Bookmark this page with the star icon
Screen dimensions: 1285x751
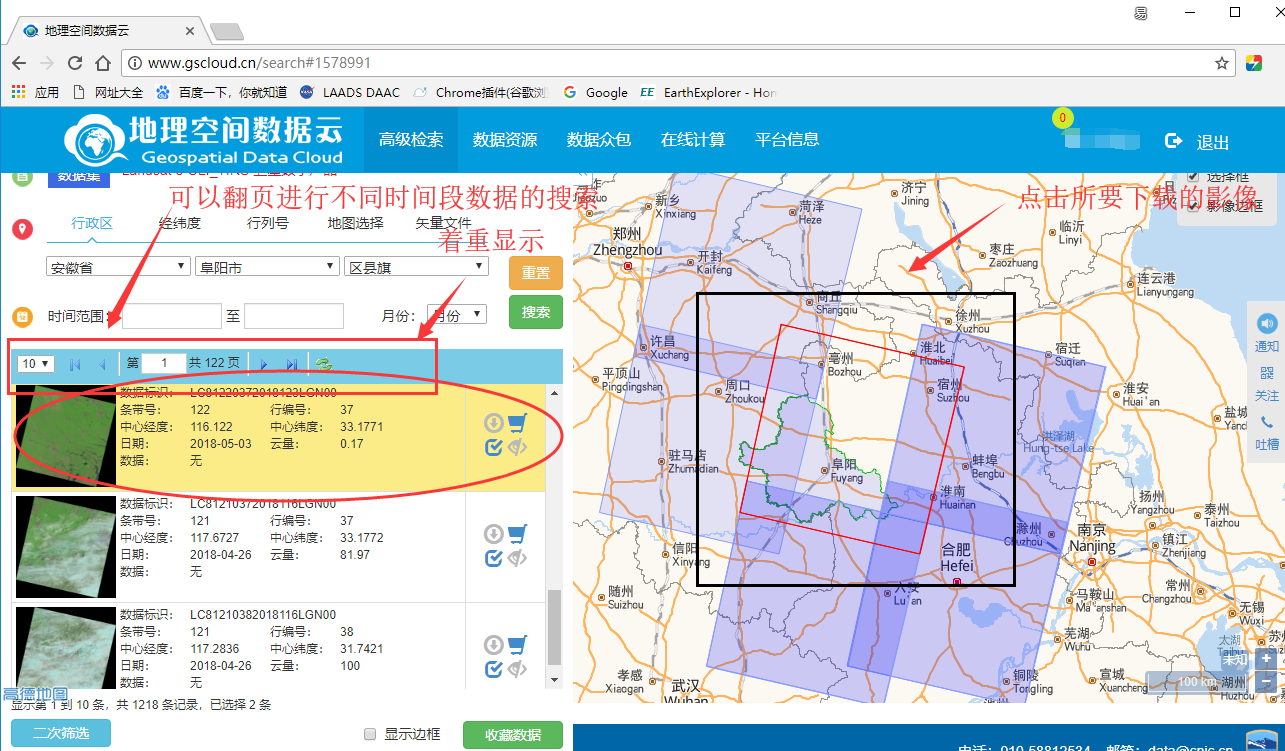click(1222, 63)
